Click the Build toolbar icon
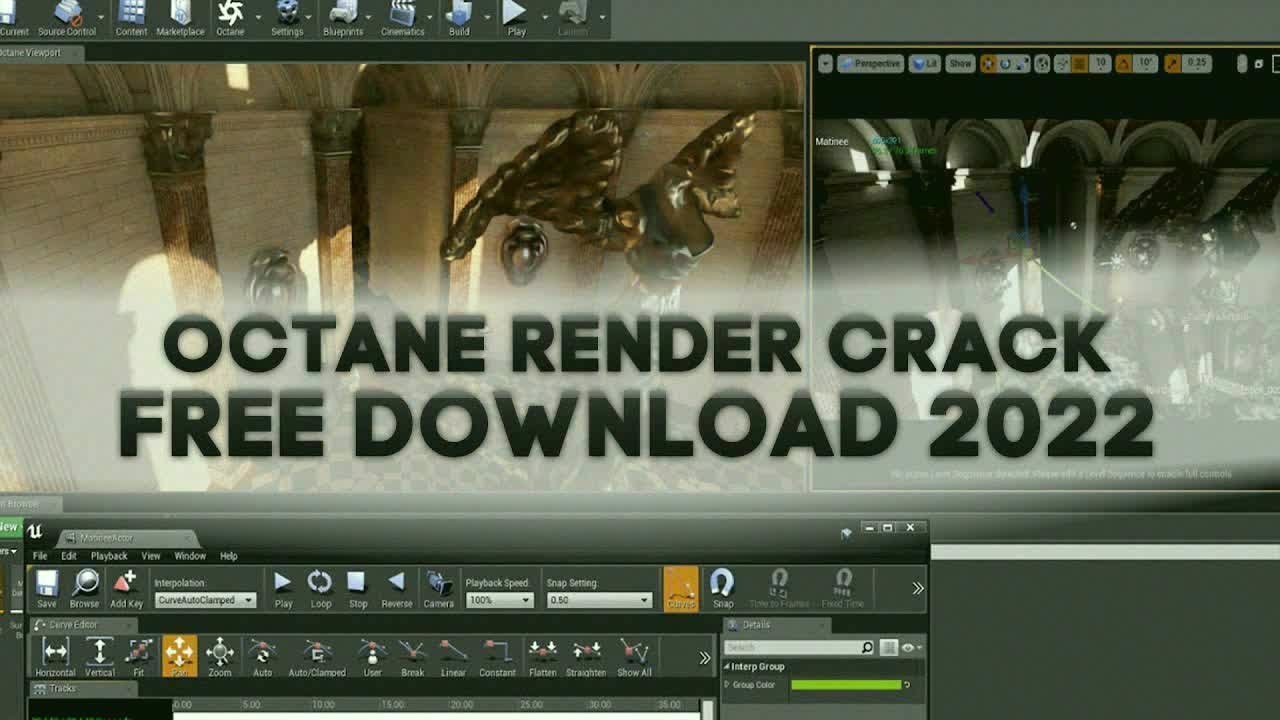The image size is (1280, 720). [x=459, y=19]
